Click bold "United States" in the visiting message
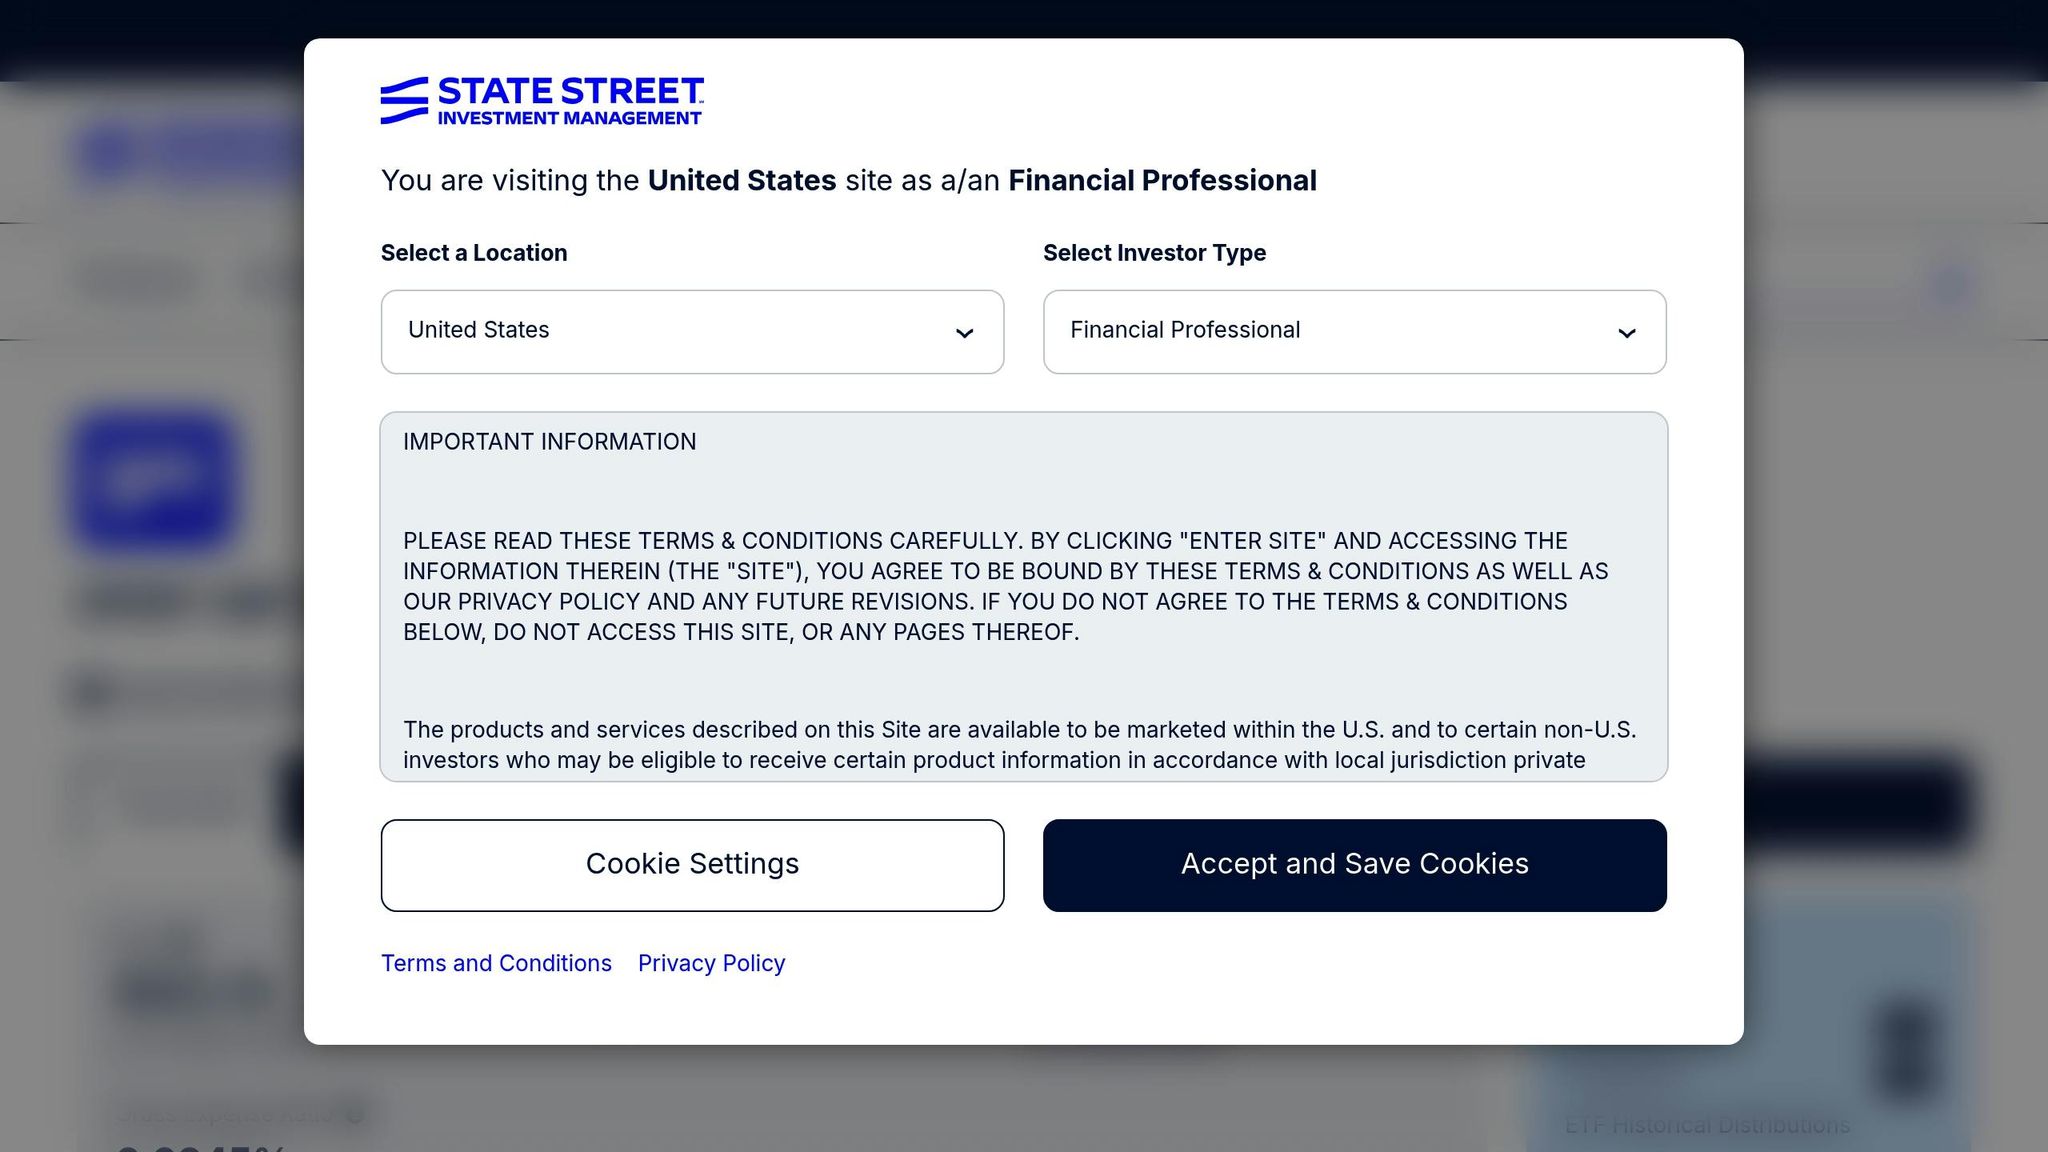Image resolution: width=2048 pixels, height=1152 pixels. coord(741,181)
